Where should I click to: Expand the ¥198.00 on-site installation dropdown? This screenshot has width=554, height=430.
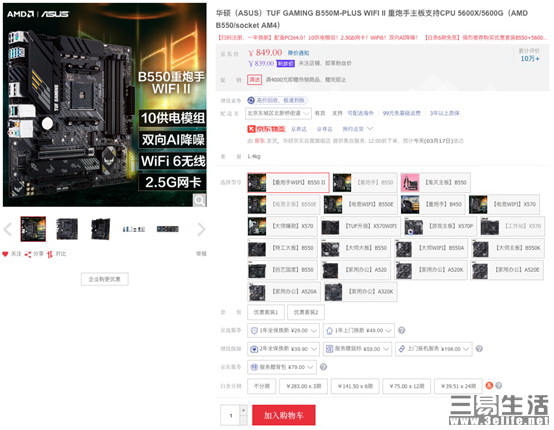(434, 349)
